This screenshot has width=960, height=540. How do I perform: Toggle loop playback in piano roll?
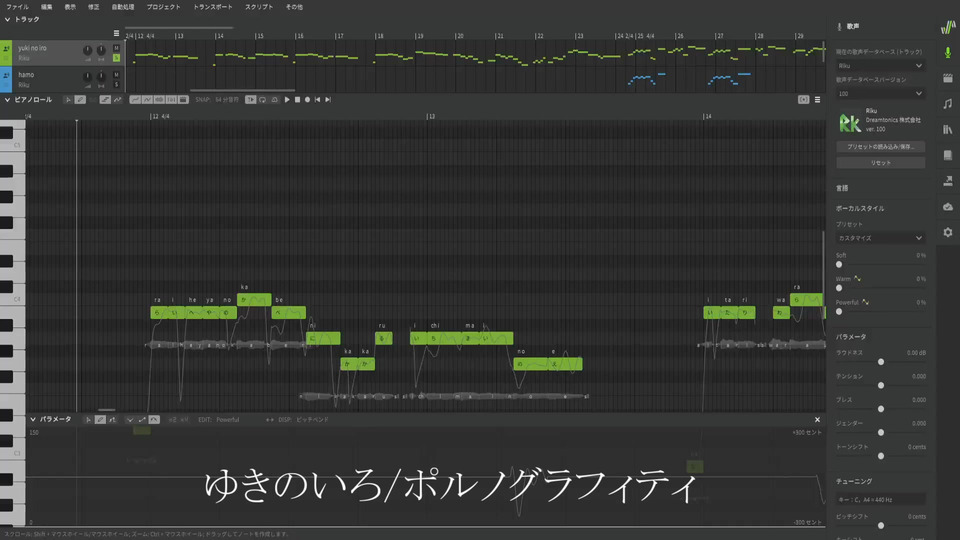point(263,100)
